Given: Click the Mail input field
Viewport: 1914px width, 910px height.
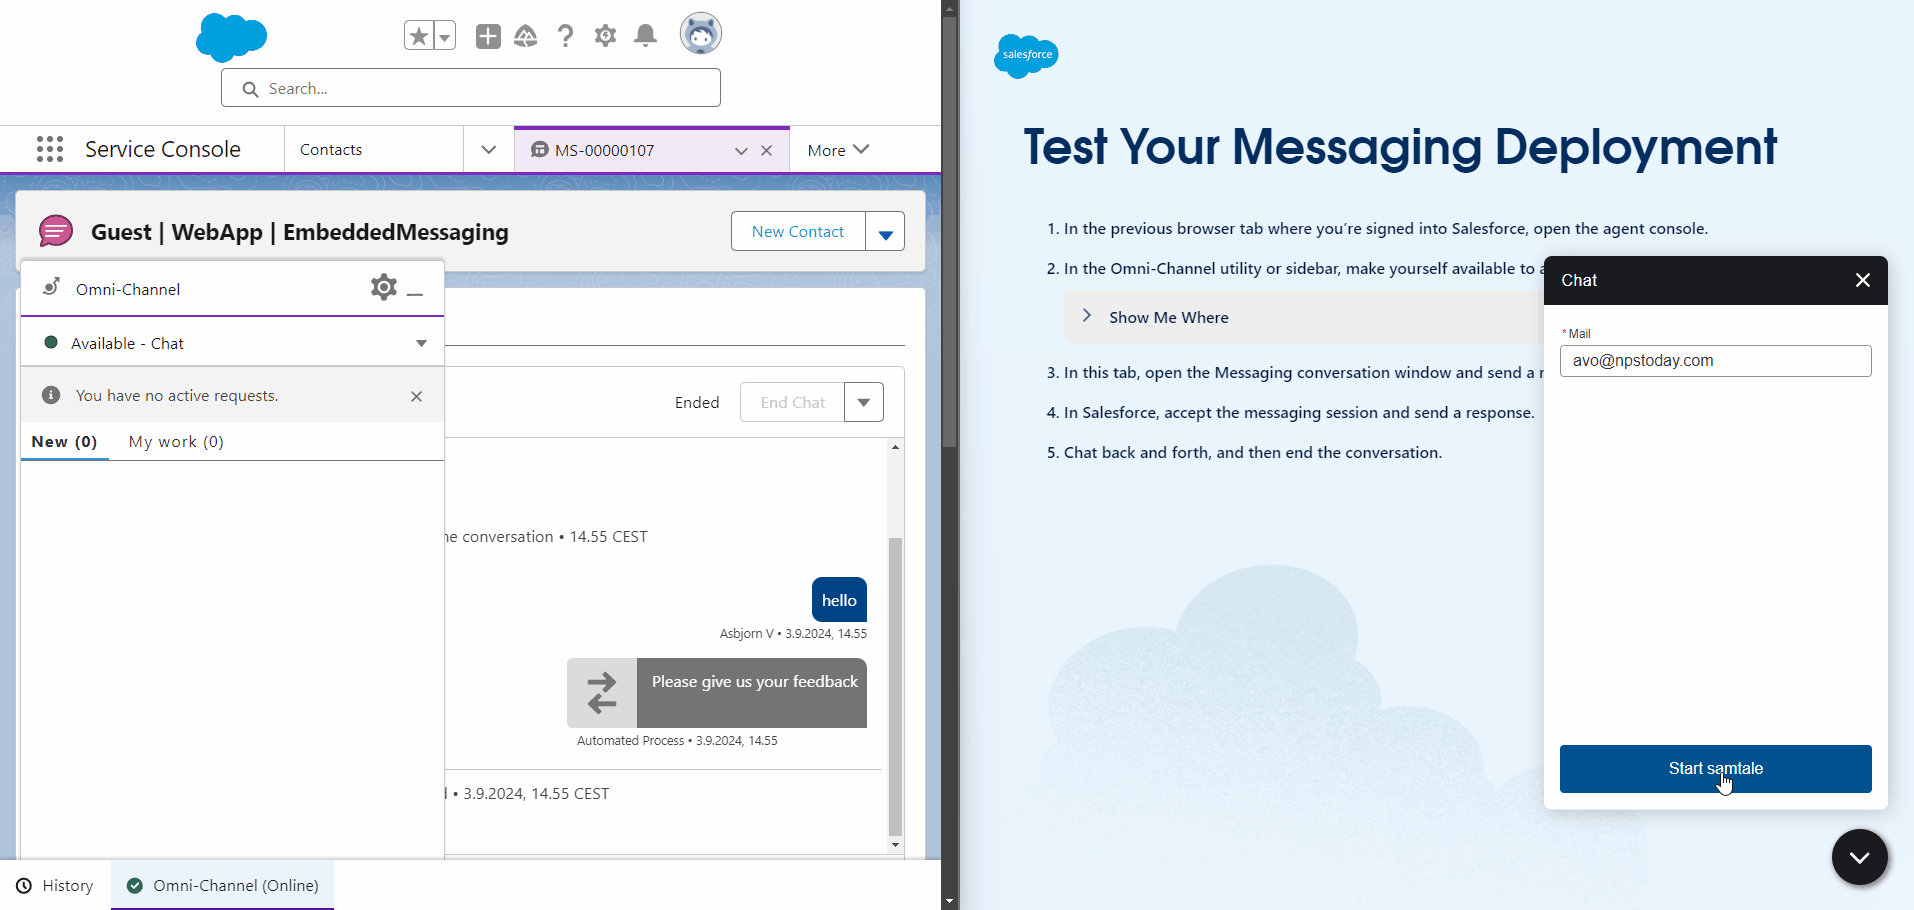Looking at the screenshot, I should click(1715, 361).
